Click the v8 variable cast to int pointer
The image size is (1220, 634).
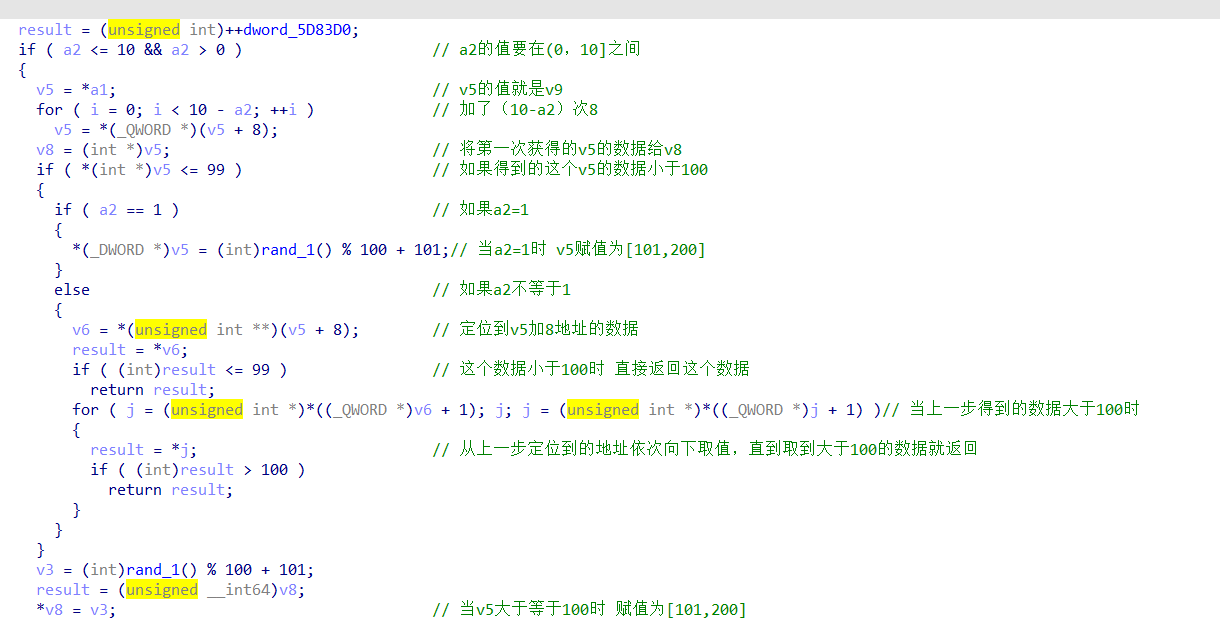(46, 149)
